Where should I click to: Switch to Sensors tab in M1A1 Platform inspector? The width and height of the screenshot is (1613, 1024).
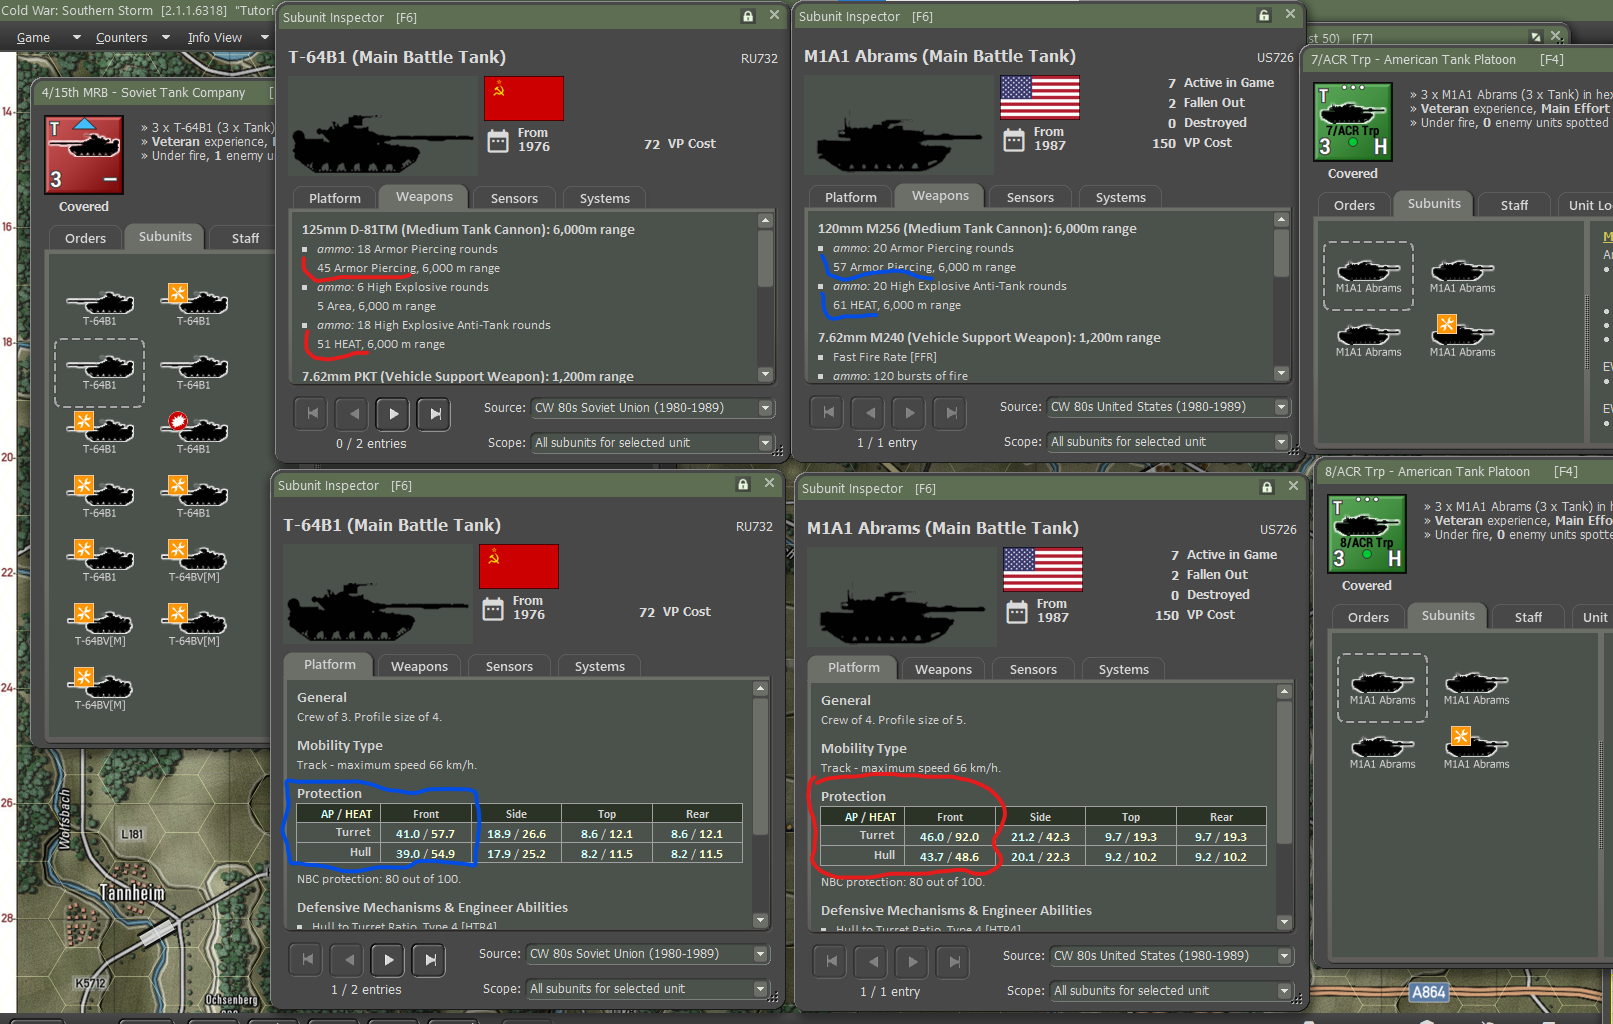(x=1033, y=669)
